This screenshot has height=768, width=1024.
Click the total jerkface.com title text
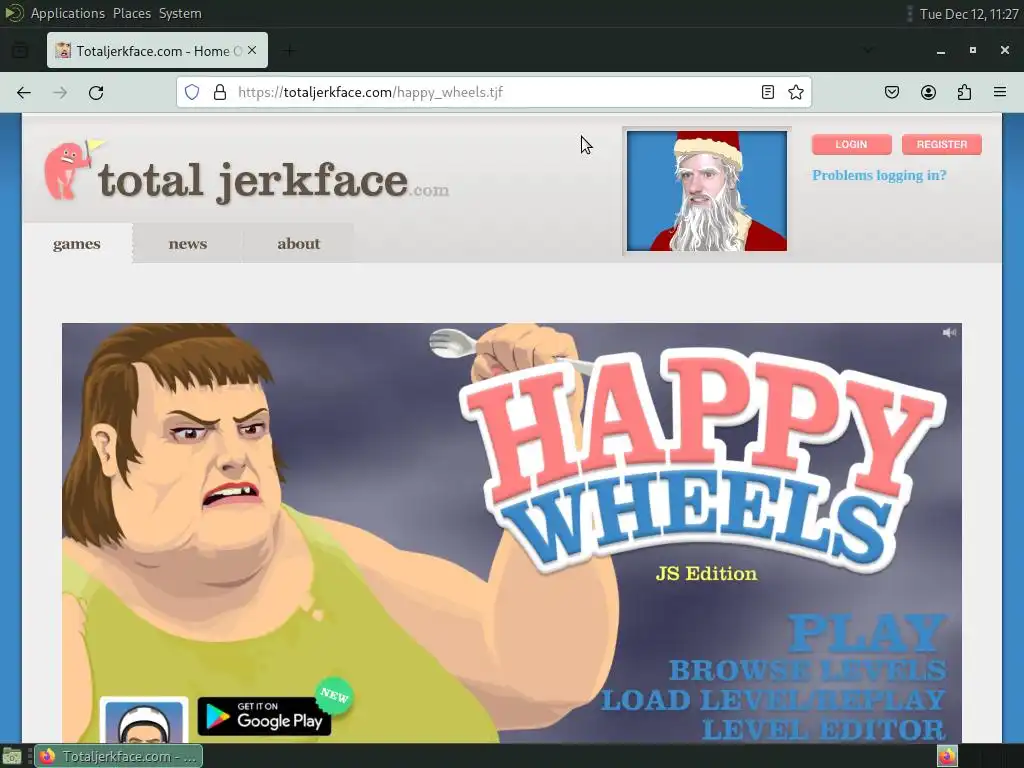click(x=274, y=182)
